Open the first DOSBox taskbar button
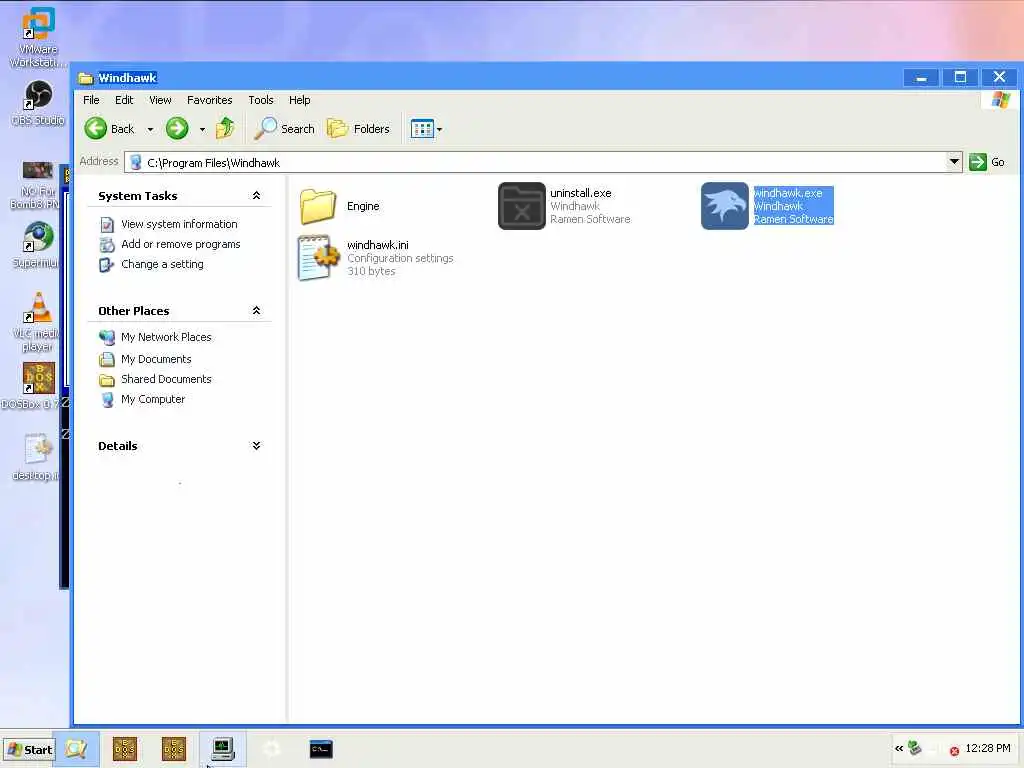 pyautogui.click(x=125, y=749)
